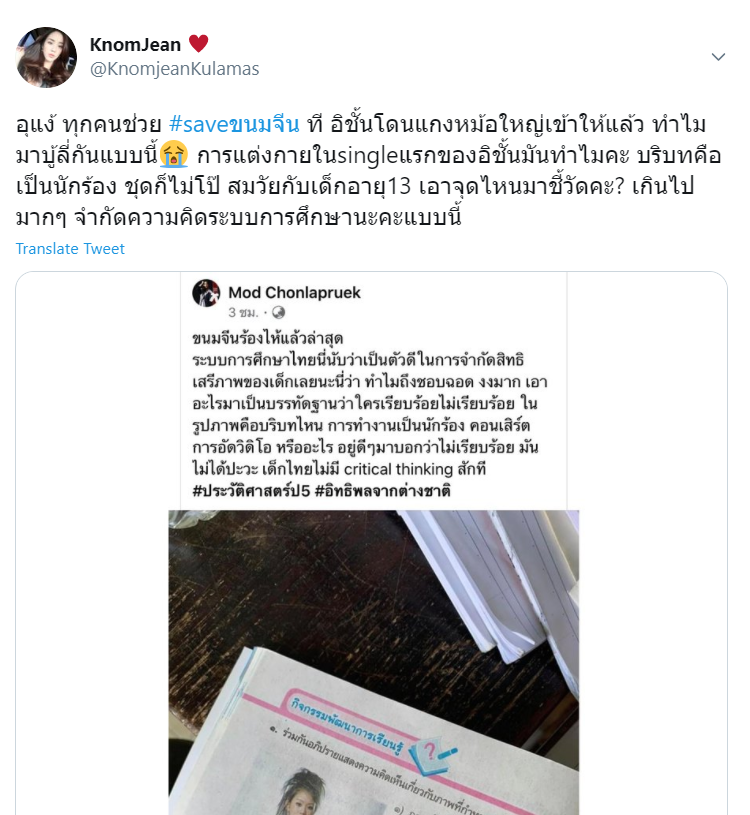Open the embedded textbook photo
This screenshot has height=815, width=750.
pyautogui.click(x=374, y=663)
